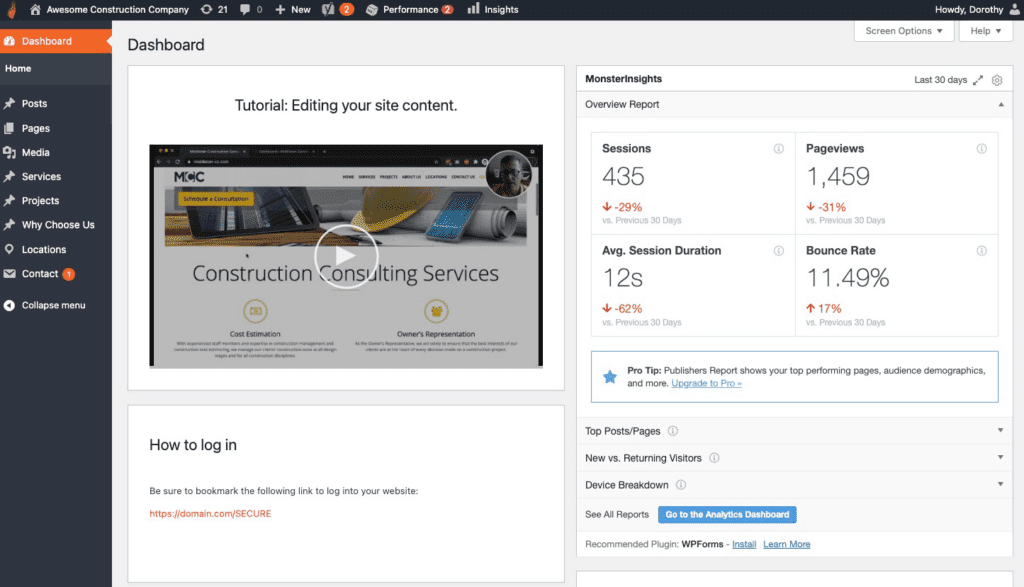
Task: Open the https://domain.com/SECURE login link
Action: 210,514
